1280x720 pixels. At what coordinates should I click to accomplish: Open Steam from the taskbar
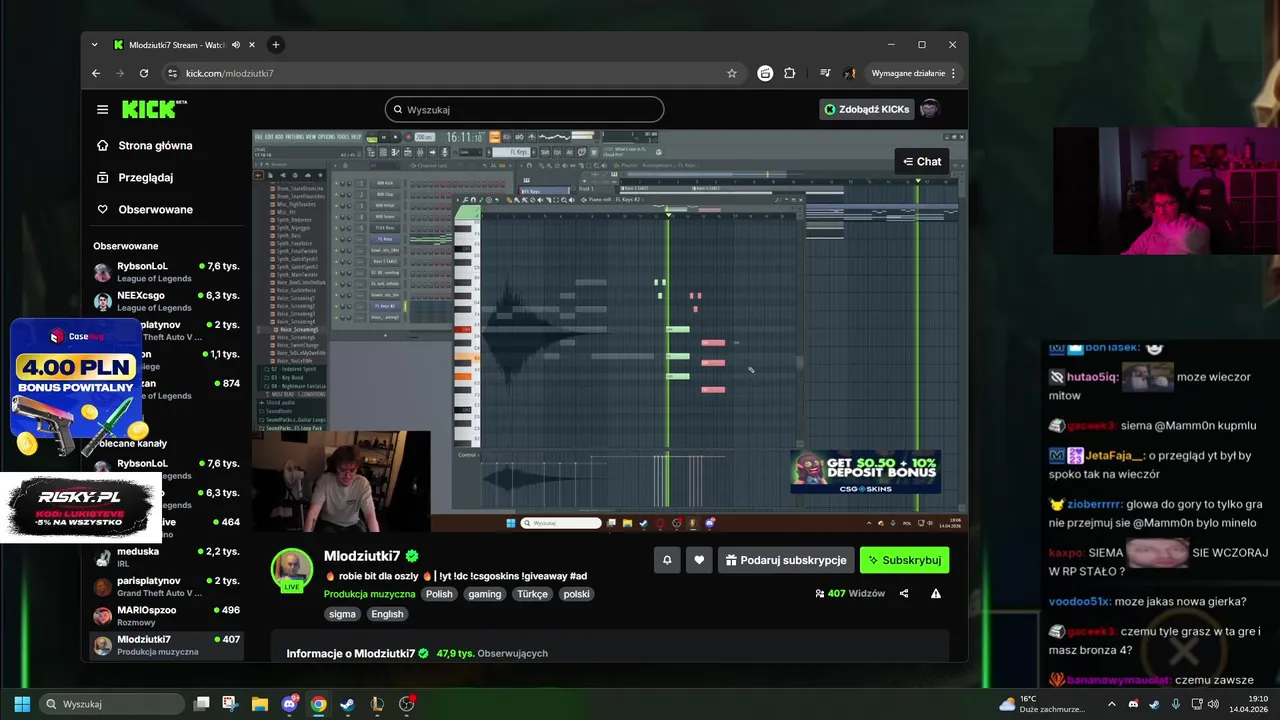[347, 704]
